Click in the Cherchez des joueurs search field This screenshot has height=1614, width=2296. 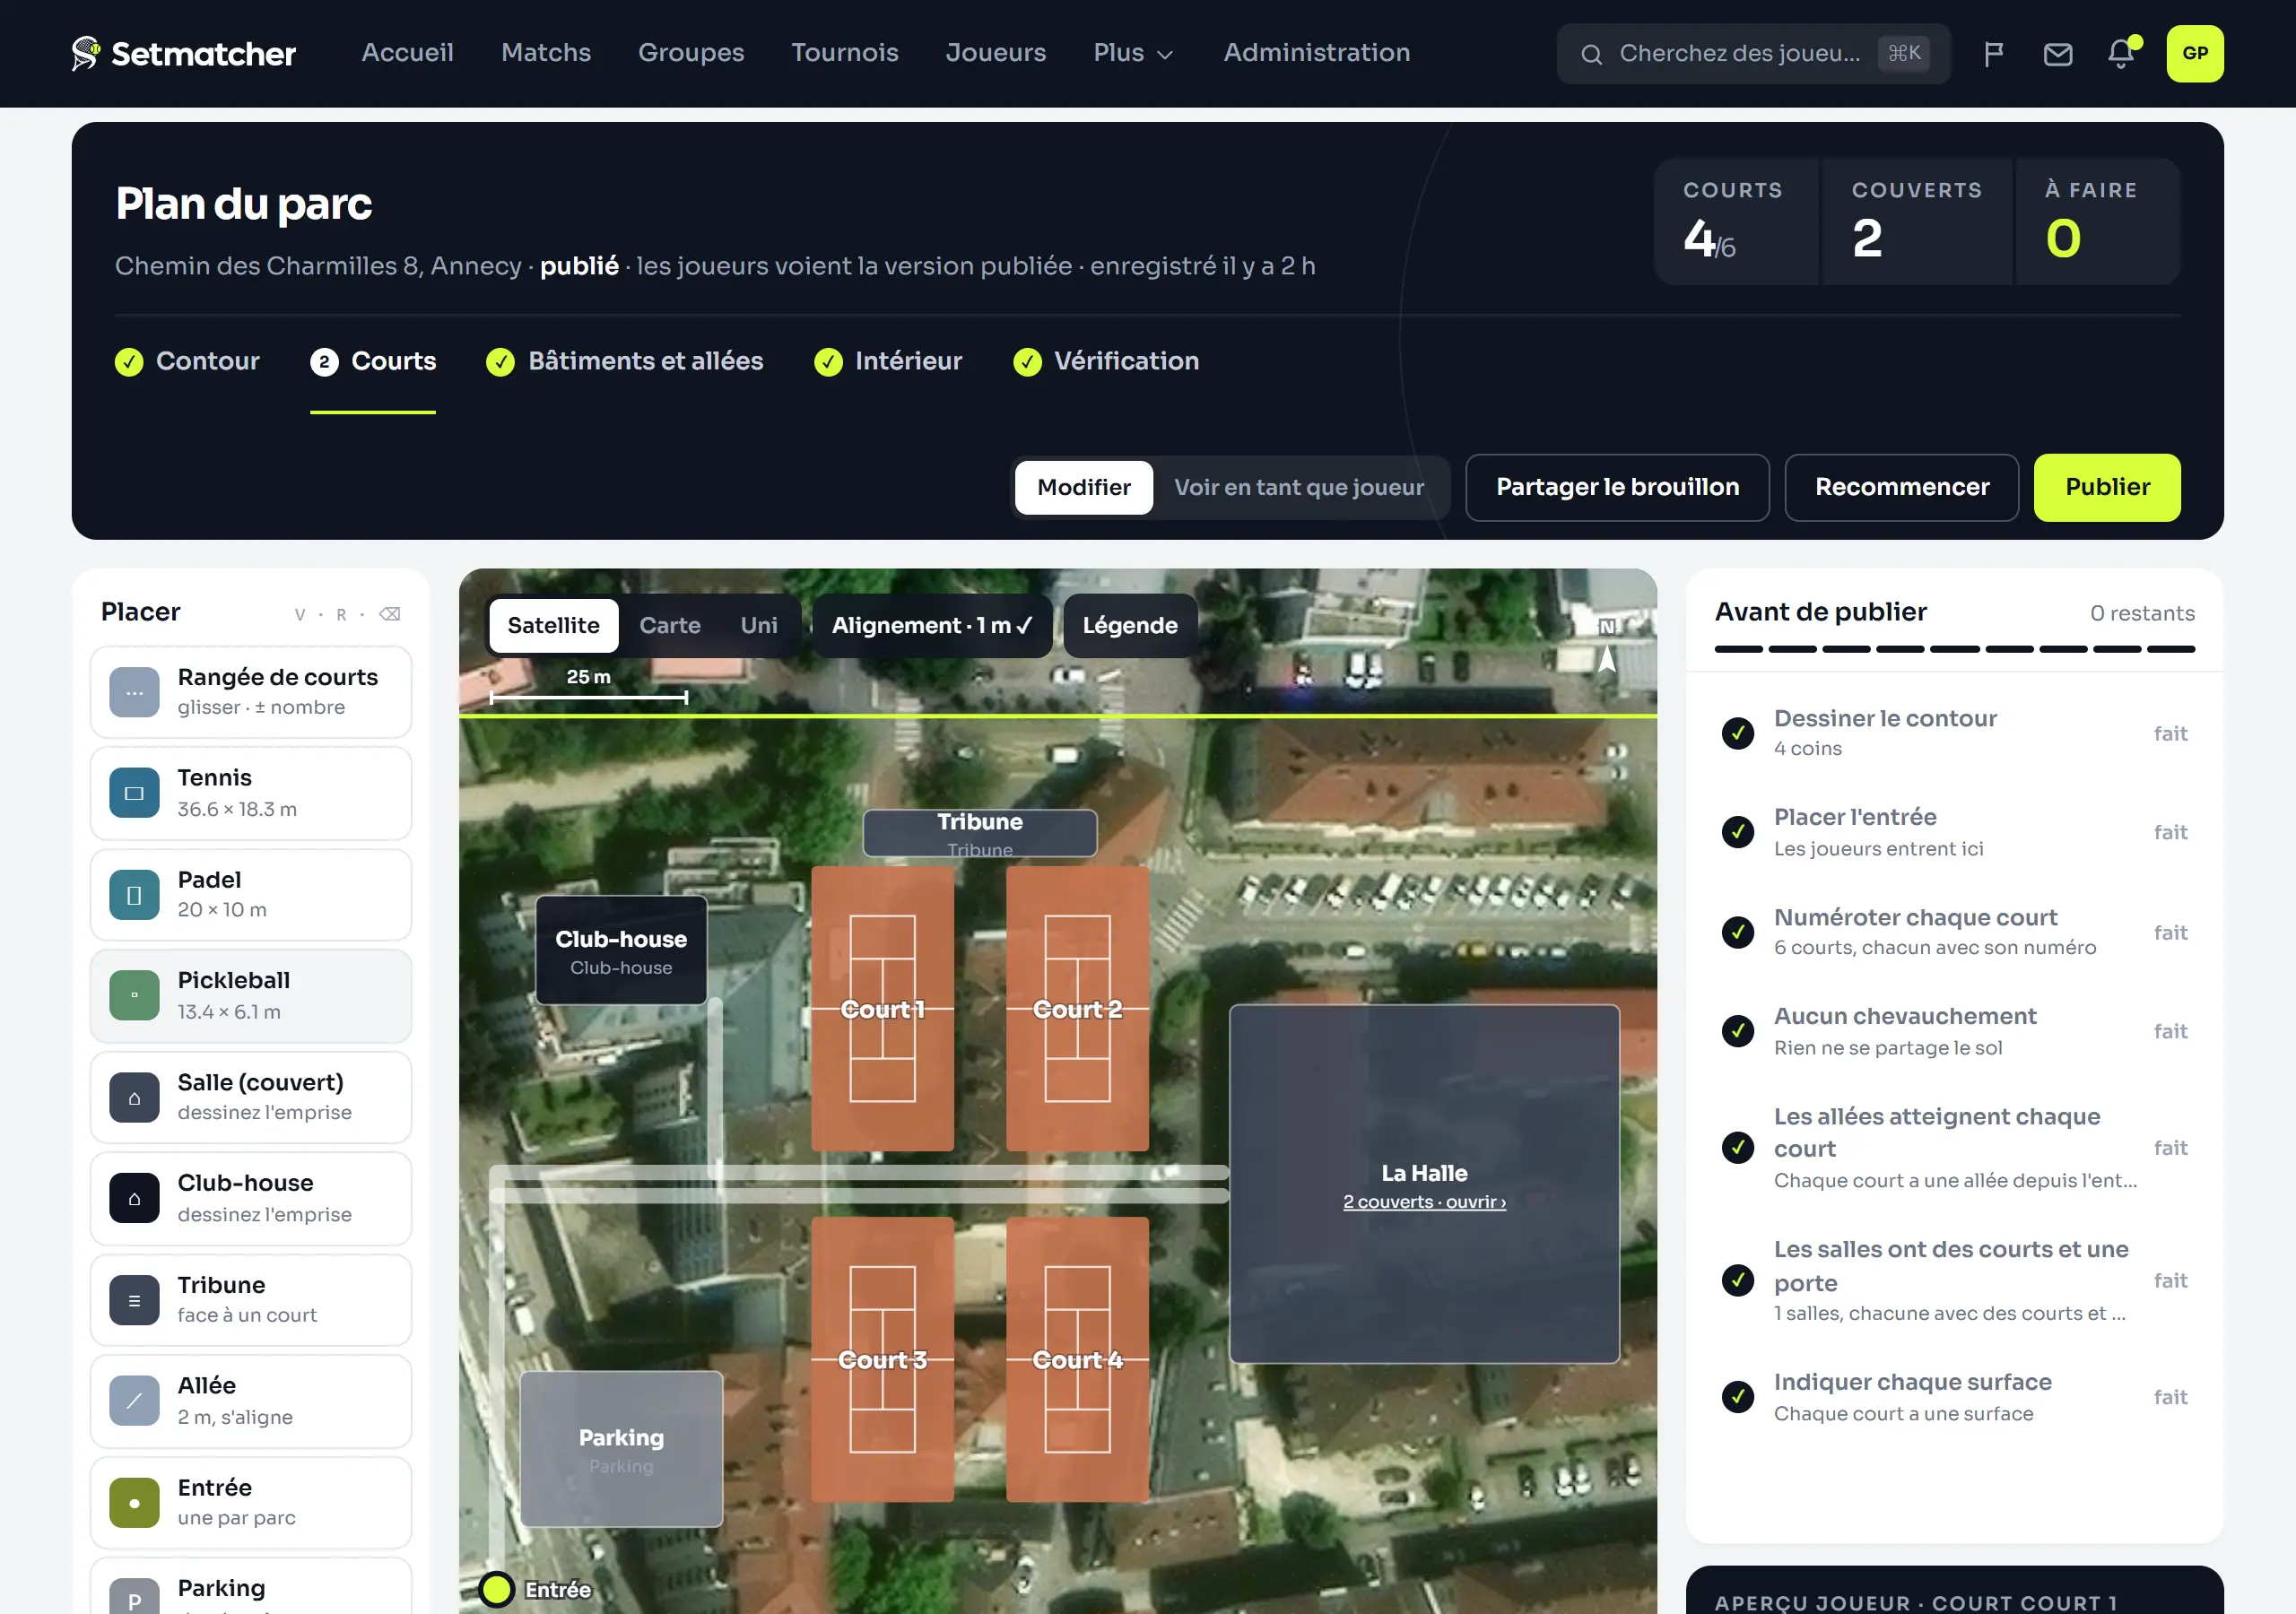(1753, 54)
